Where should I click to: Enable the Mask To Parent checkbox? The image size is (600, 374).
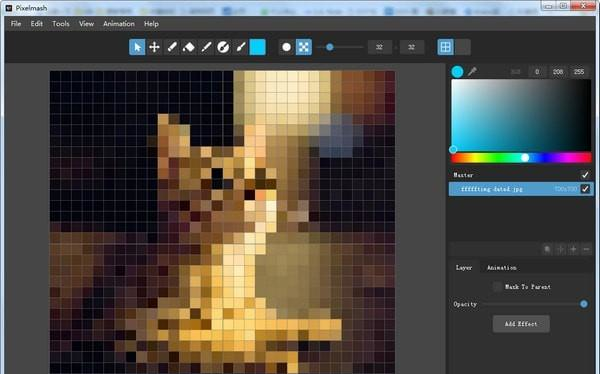click(497, 286)
